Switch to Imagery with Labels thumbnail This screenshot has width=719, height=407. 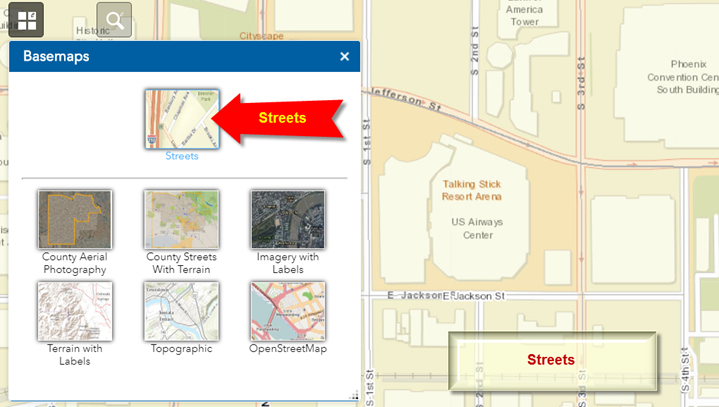point(288,219)
